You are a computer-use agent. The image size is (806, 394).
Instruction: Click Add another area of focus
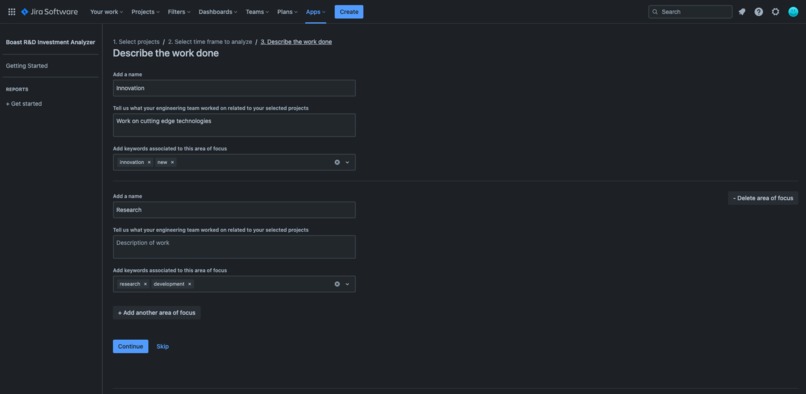tap(157, 313)
